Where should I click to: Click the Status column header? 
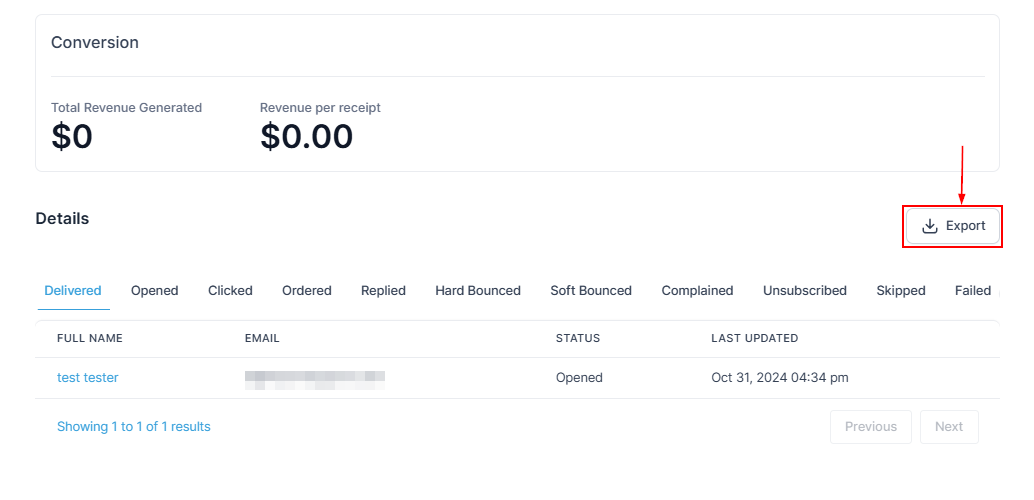pyautogui.click(x=578, y=339)
